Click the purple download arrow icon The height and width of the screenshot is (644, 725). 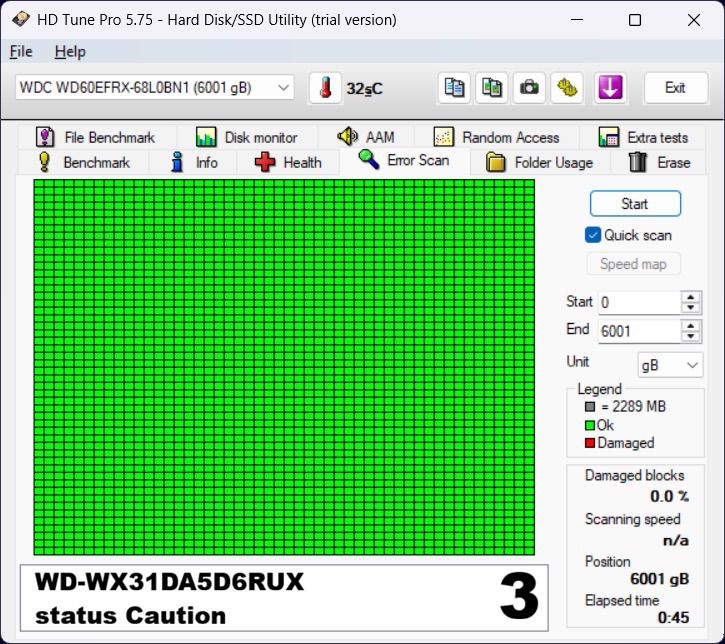(610, 88)
